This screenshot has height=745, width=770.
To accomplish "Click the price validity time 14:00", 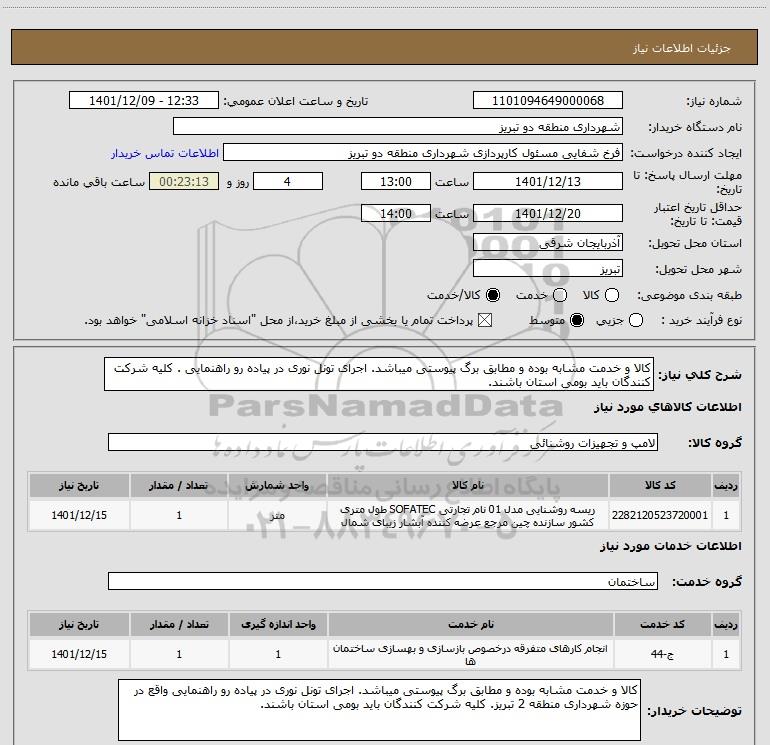I will [x=396, y=213].
